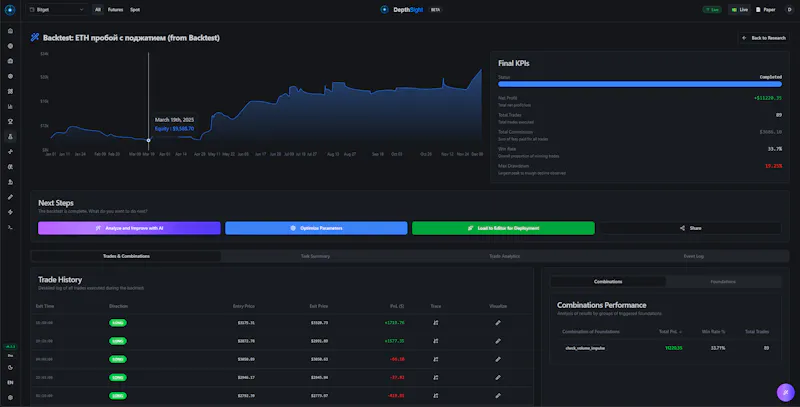Image resolution: width=800 pixels, height=407 pixels.
Task: Click the green Live status badge
Action: pyautogui.click(x=712, y=10)
